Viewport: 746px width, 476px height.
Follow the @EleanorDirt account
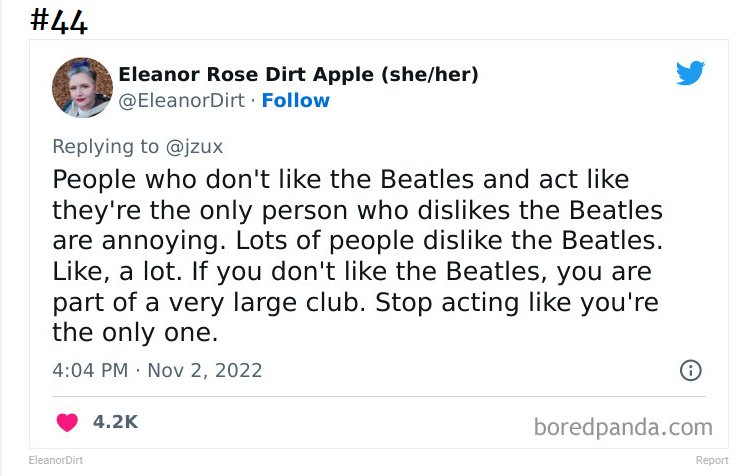tap(295, 101)
